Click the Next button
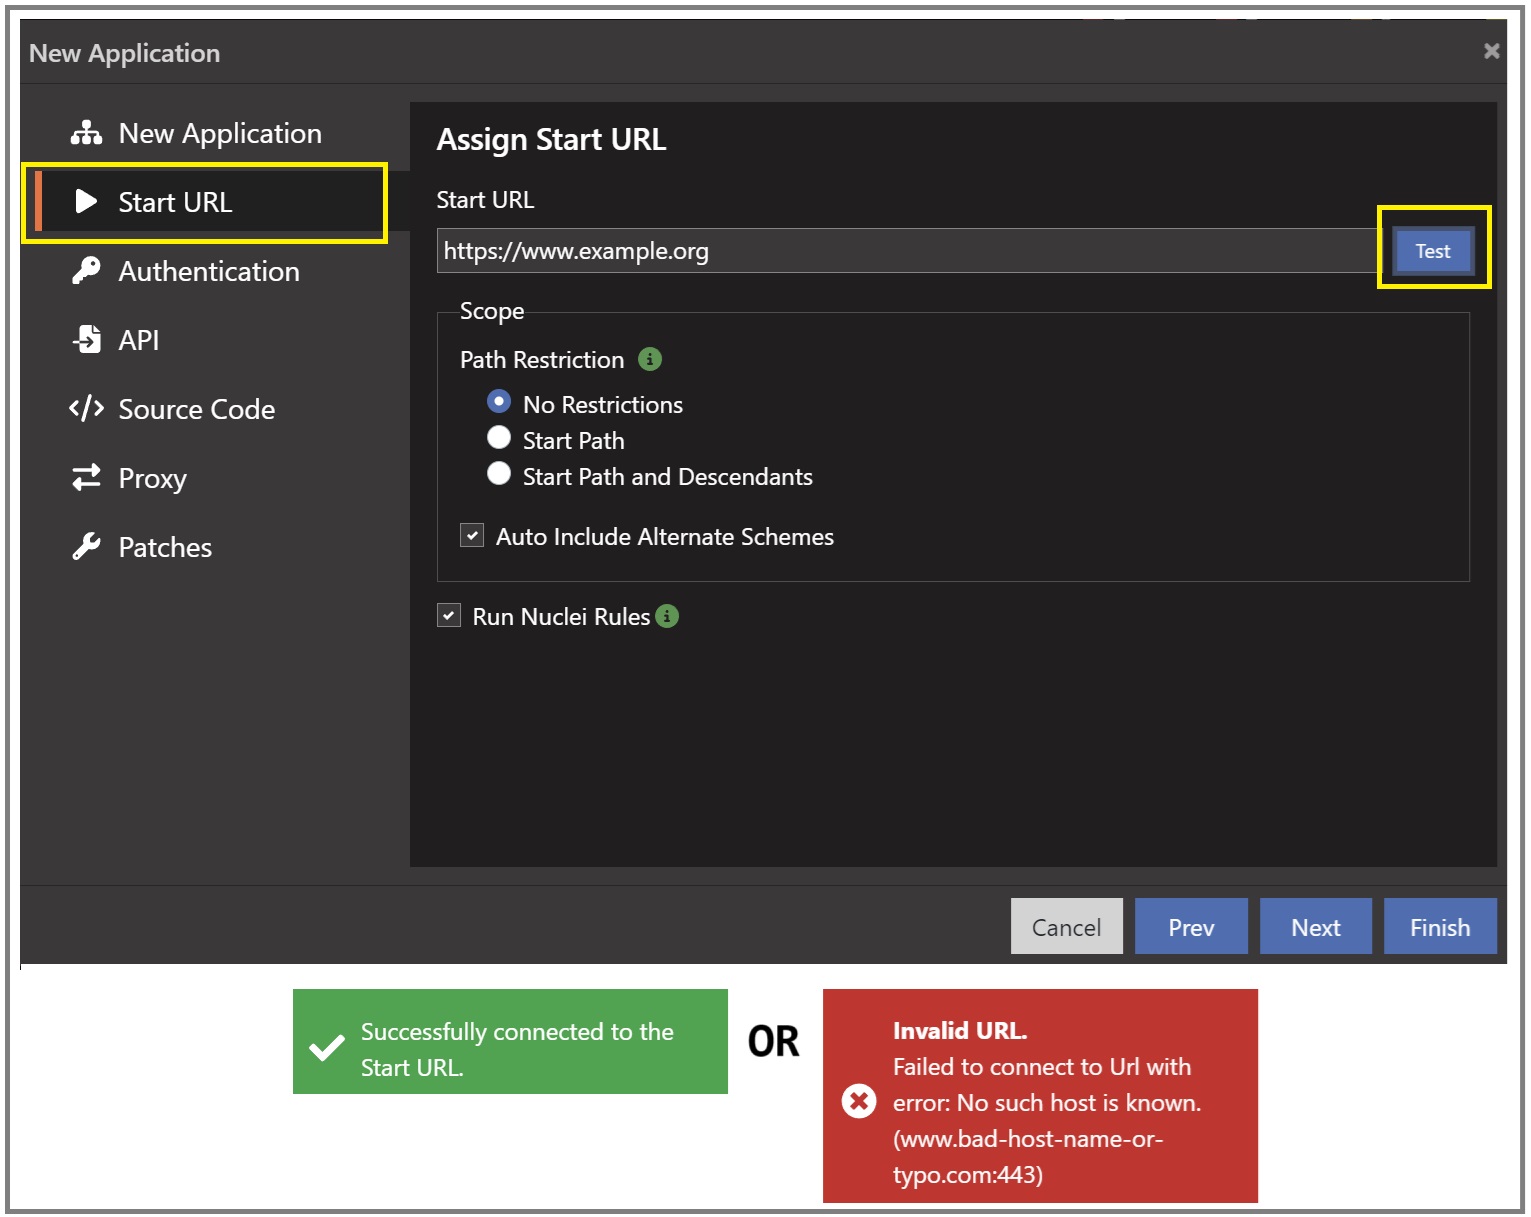Screen dimensions: 1531x1217 pos(1315,927)
